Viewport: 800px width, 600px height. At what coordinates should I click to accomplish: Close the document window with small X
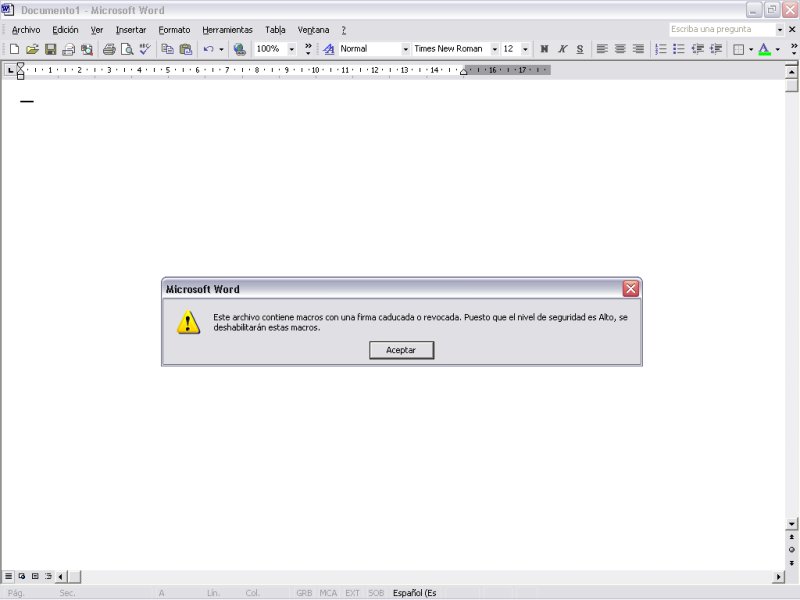pos(792,30)
